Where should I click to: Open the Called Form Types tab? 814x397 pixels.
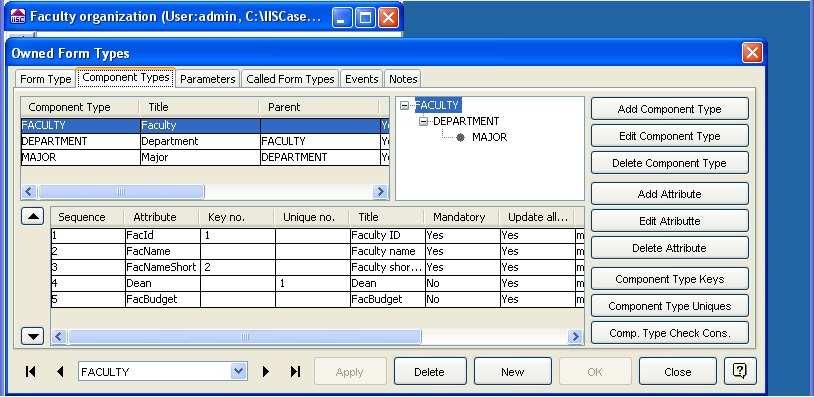tap(290, 79)
